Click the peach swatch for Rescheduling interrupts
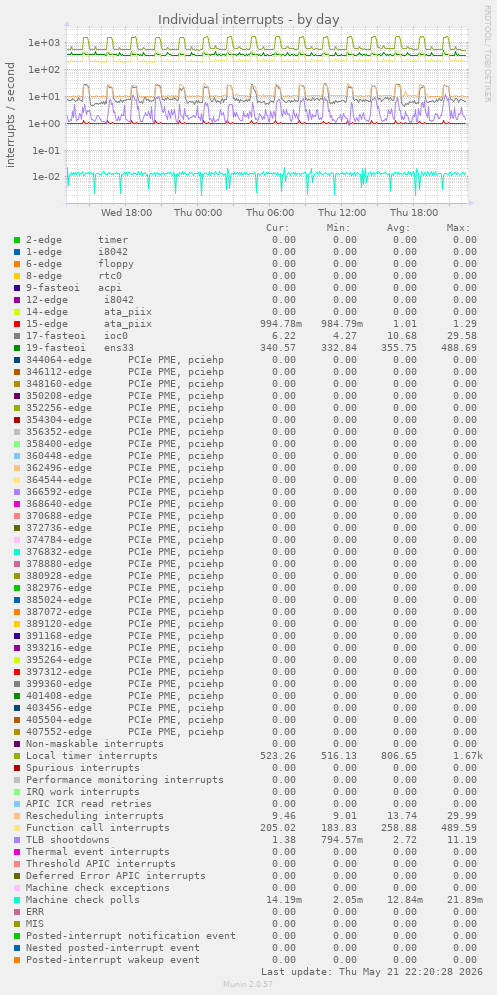This screenshot has height=995, width=497. point(17,815)
